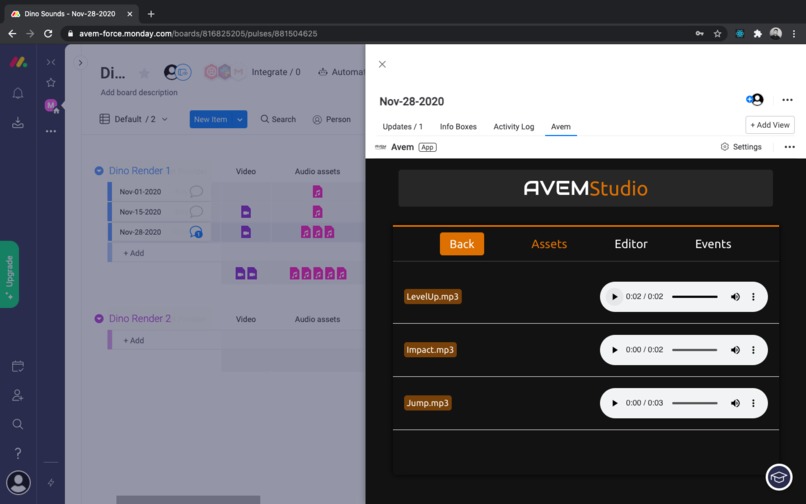Open the Default / 2 view dropdown

tap(134, 119)
